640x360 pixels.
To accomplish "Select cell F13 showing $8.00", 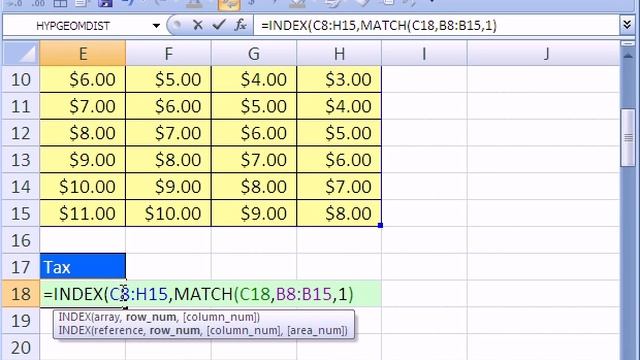I will coord(168,160).
